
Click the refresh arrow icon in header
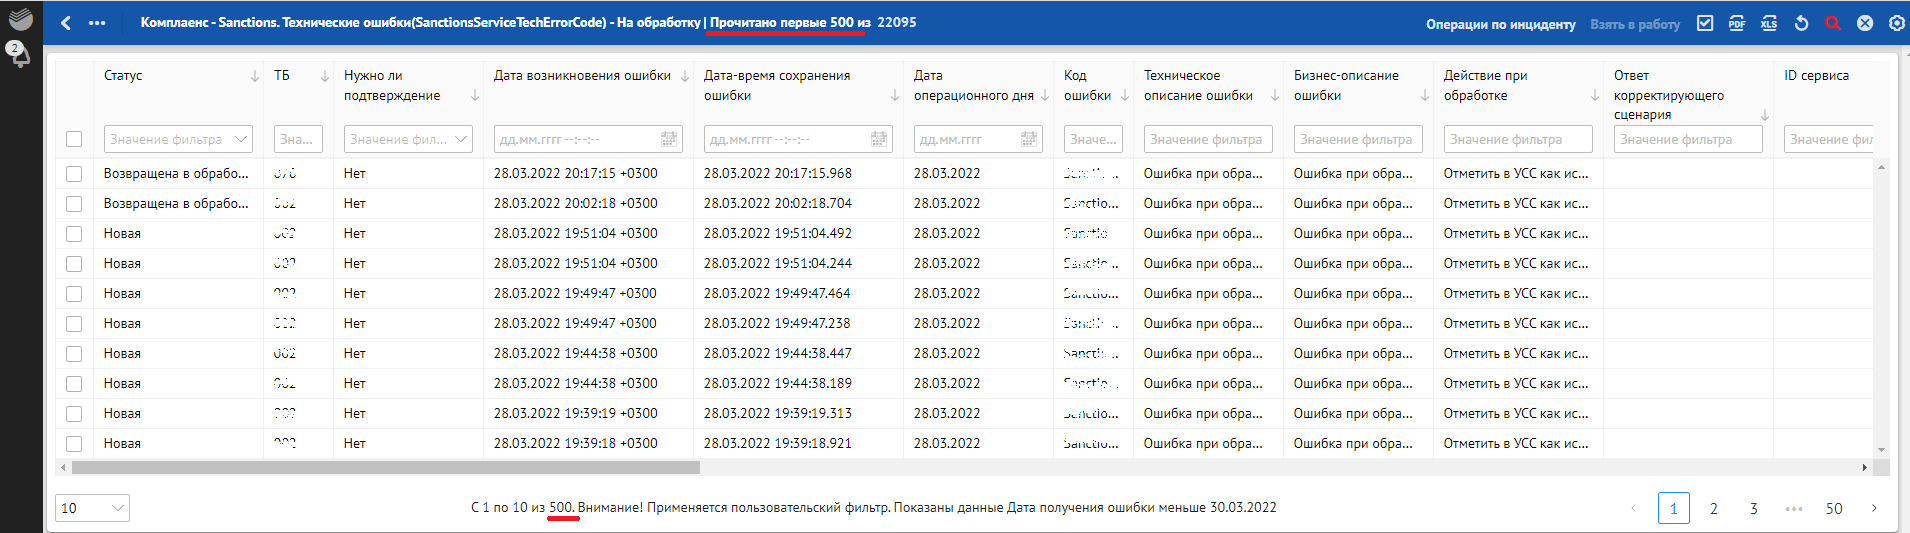[1801, 23]
